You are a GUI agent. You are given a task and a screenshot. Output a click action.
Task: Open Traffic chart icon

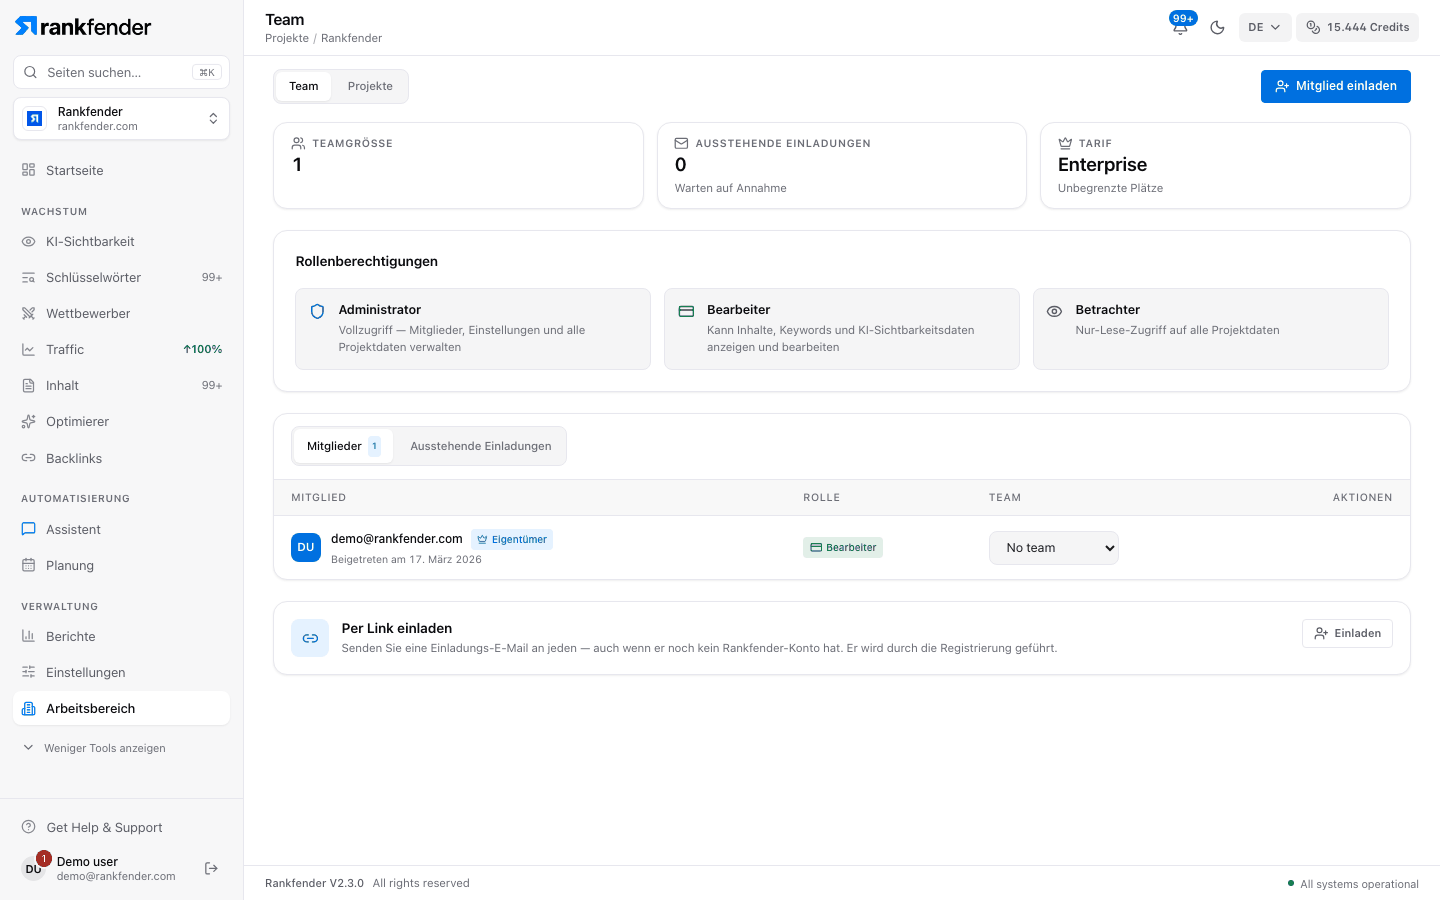(28, 349)
